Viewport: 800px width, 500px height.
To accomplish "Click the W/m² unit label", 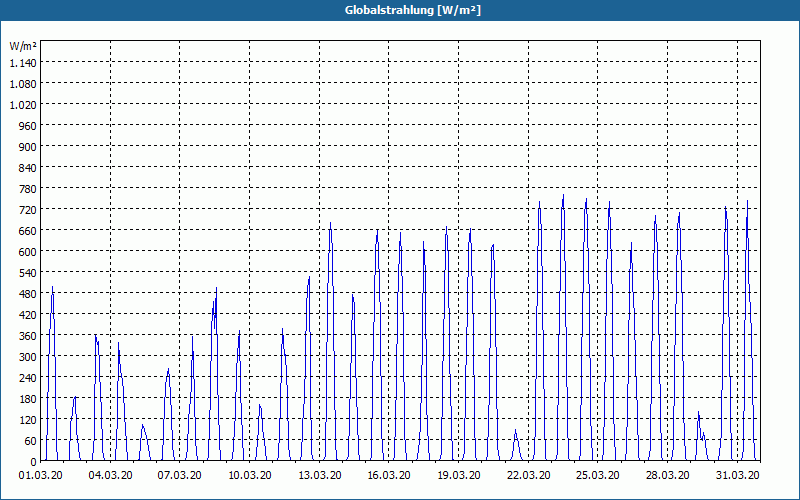I will pyautogui.click(x=23, y=46).
